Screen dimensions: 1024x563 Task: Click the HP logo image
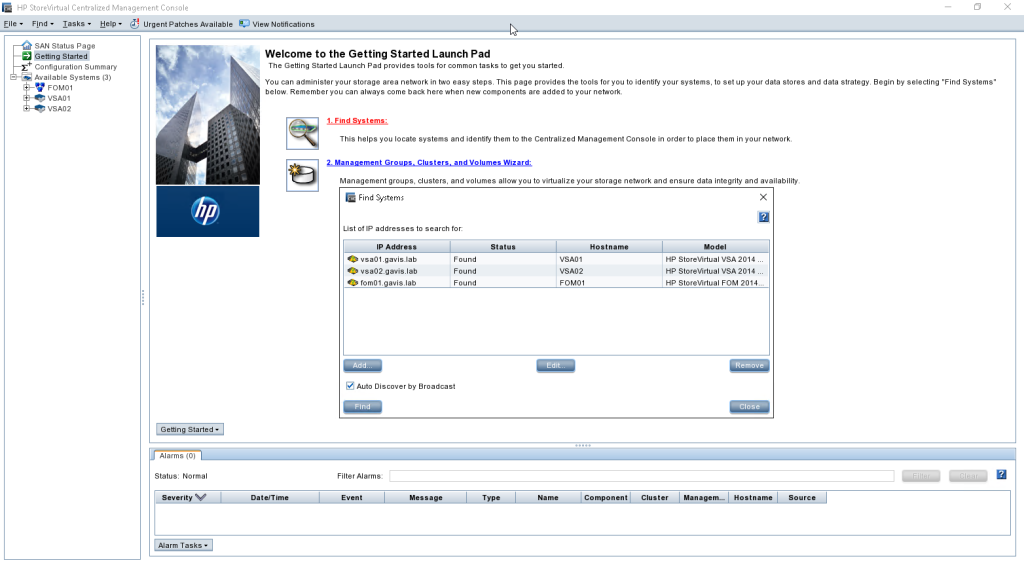coord(208,211)
